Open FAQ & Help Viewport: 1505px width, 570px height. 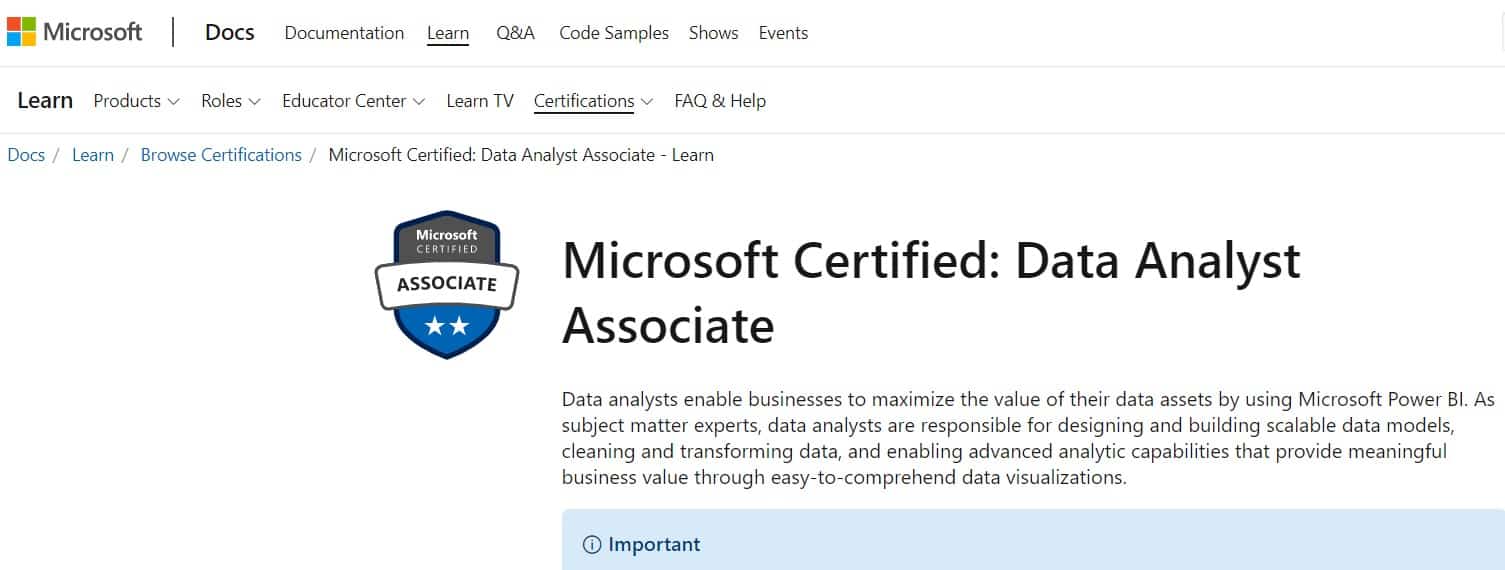pyautogui.click(x=720, y=101)
